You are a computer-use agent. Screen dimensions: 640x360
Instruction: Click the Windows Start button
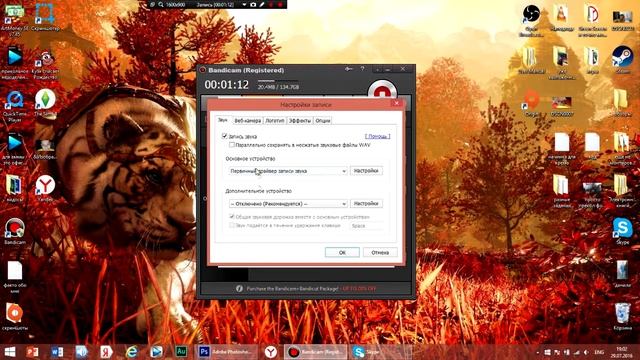9,351
